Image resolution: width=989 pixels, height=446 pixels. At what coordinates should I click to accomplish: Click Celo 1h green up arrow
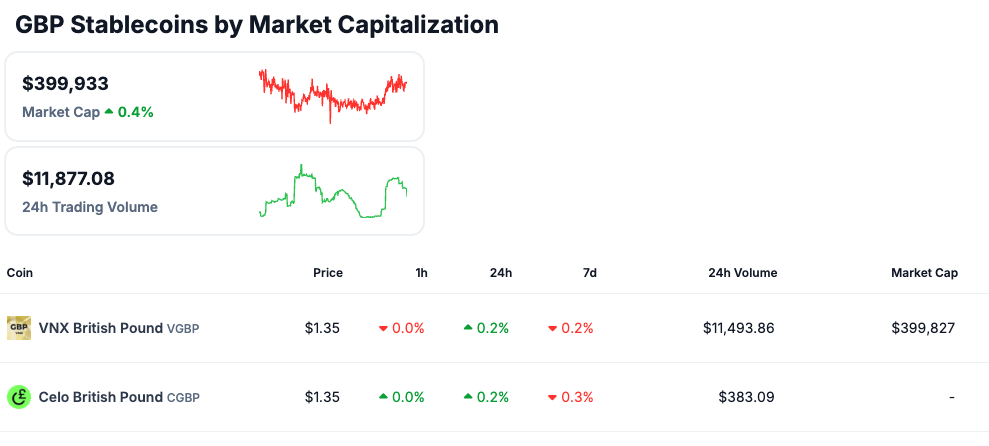point(384,397)
